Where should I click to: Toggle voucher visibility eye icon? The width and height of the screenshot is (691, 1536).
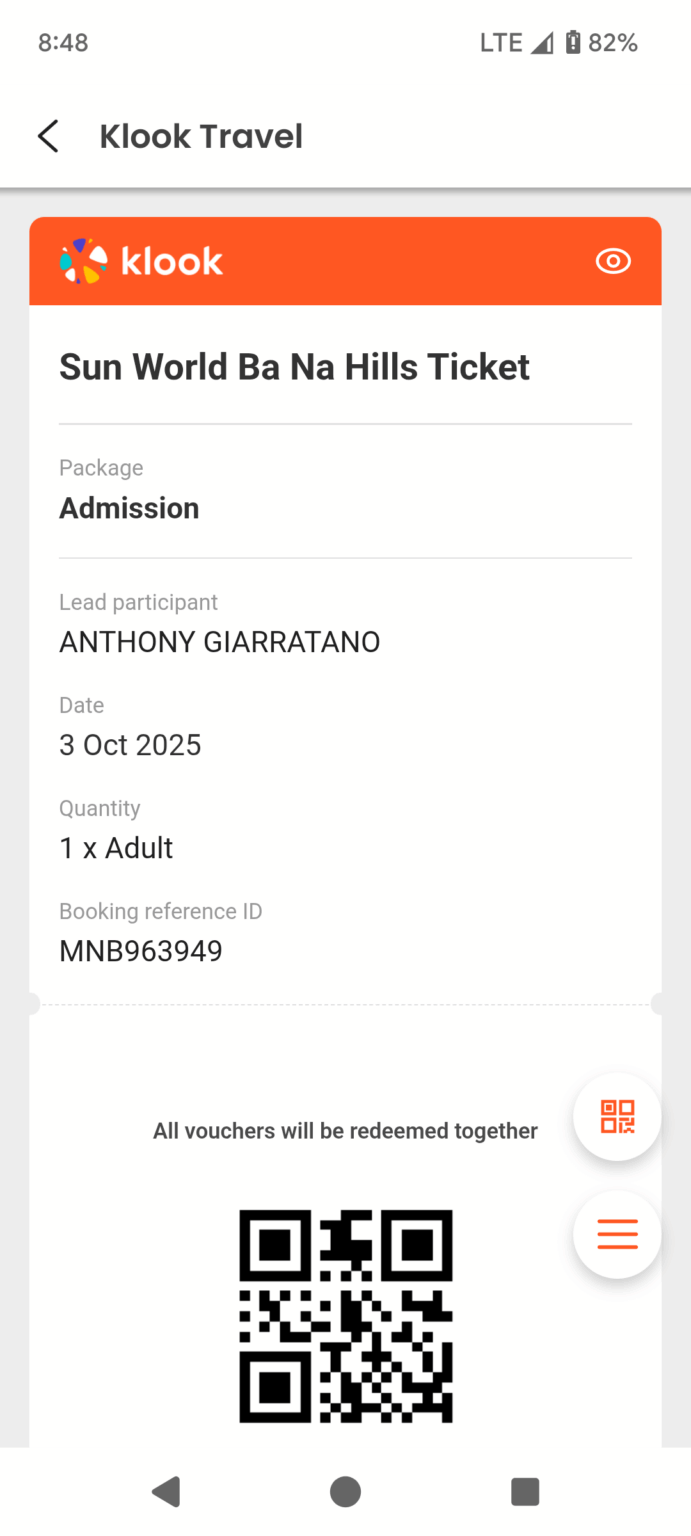[613, 261]
